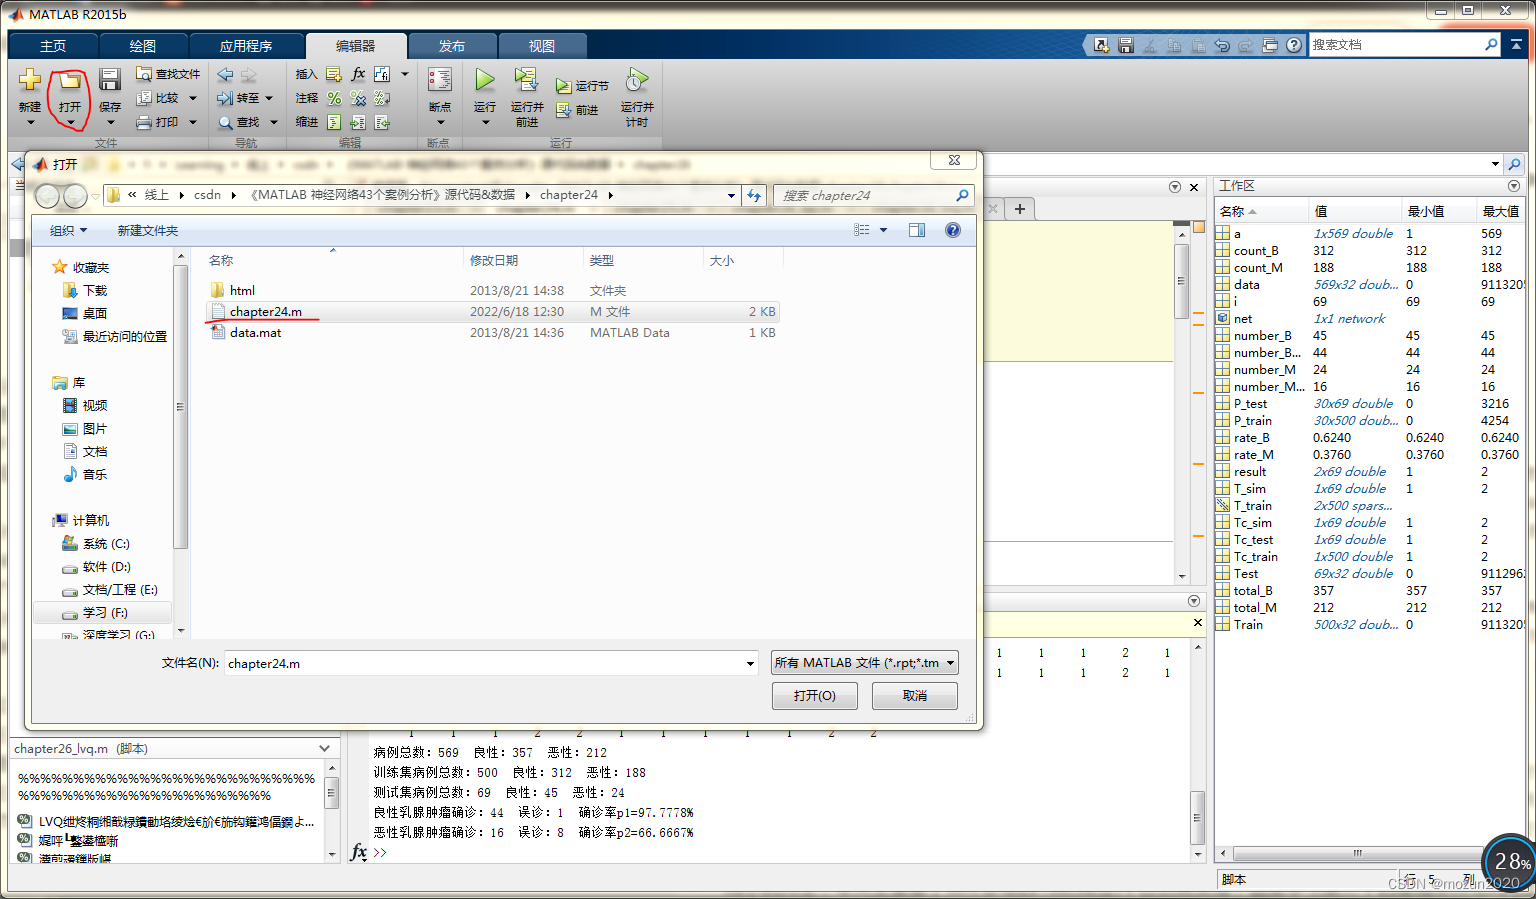Expand the chapter26_lvq.m details panel chevron
Screen dimensions: 1536x899
[325, 749]
